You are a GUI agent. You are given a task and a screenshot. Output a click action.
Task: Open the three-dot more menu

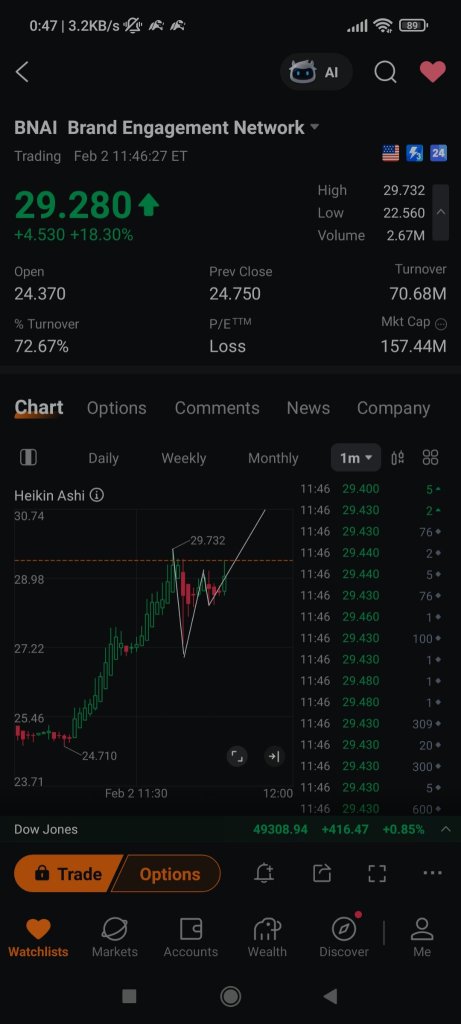pyautogui.click(x=432, y=873)
